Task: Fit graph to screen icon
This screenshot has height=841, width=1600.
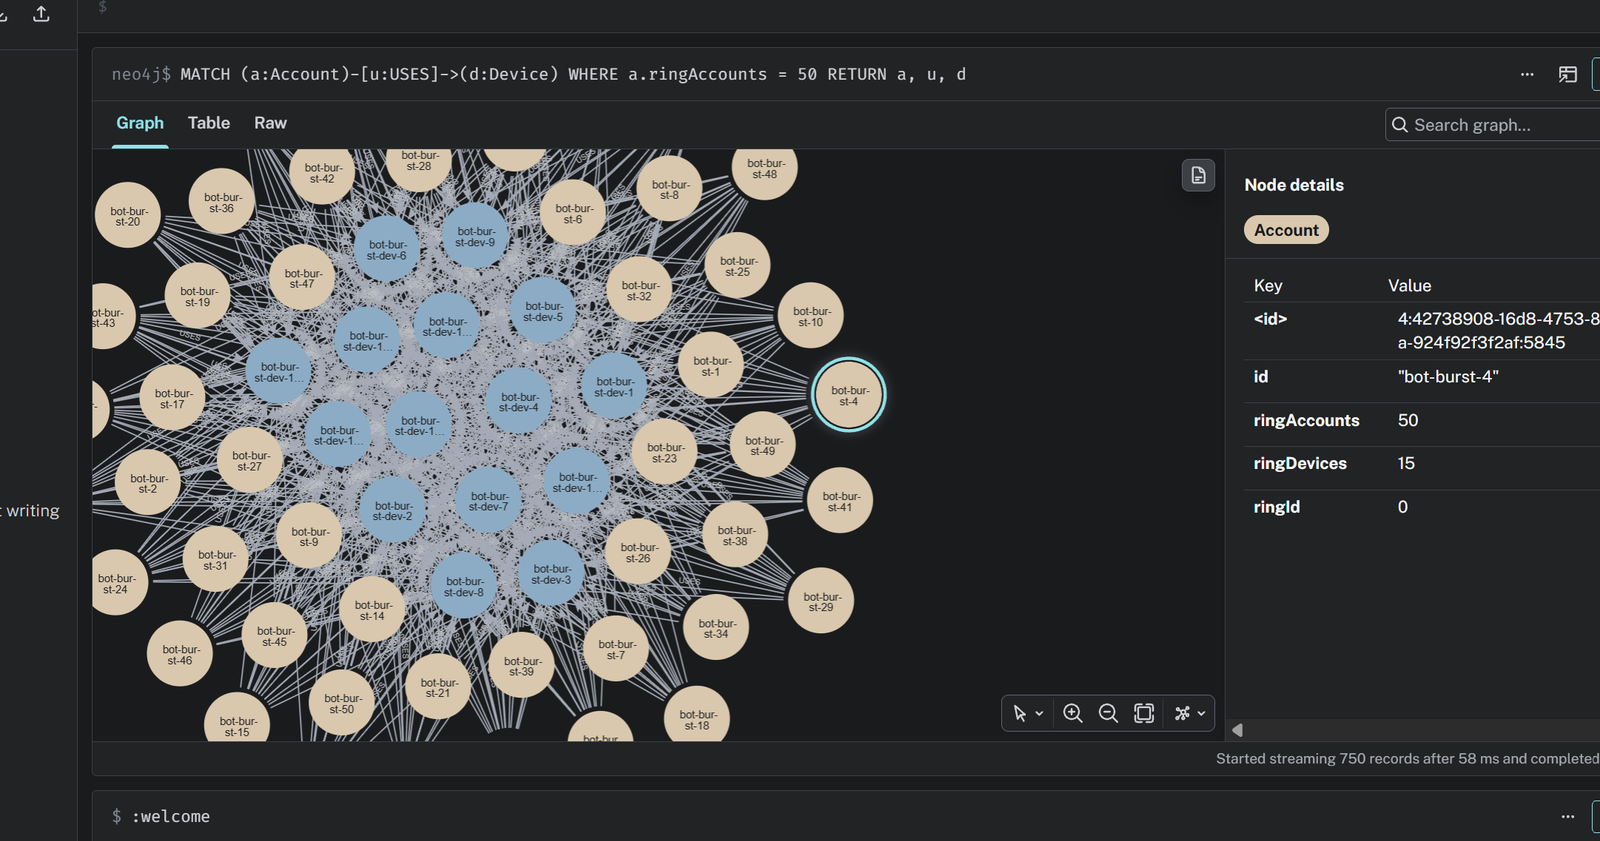Action: pyautogui.click(x=1144, y=713)
